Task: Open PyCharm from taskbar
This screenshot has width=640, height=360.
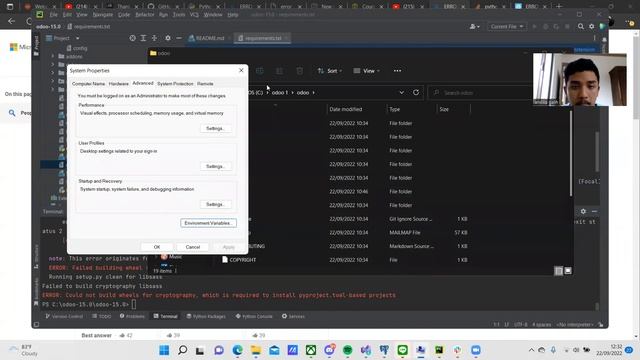Action: tap(439, 350)
